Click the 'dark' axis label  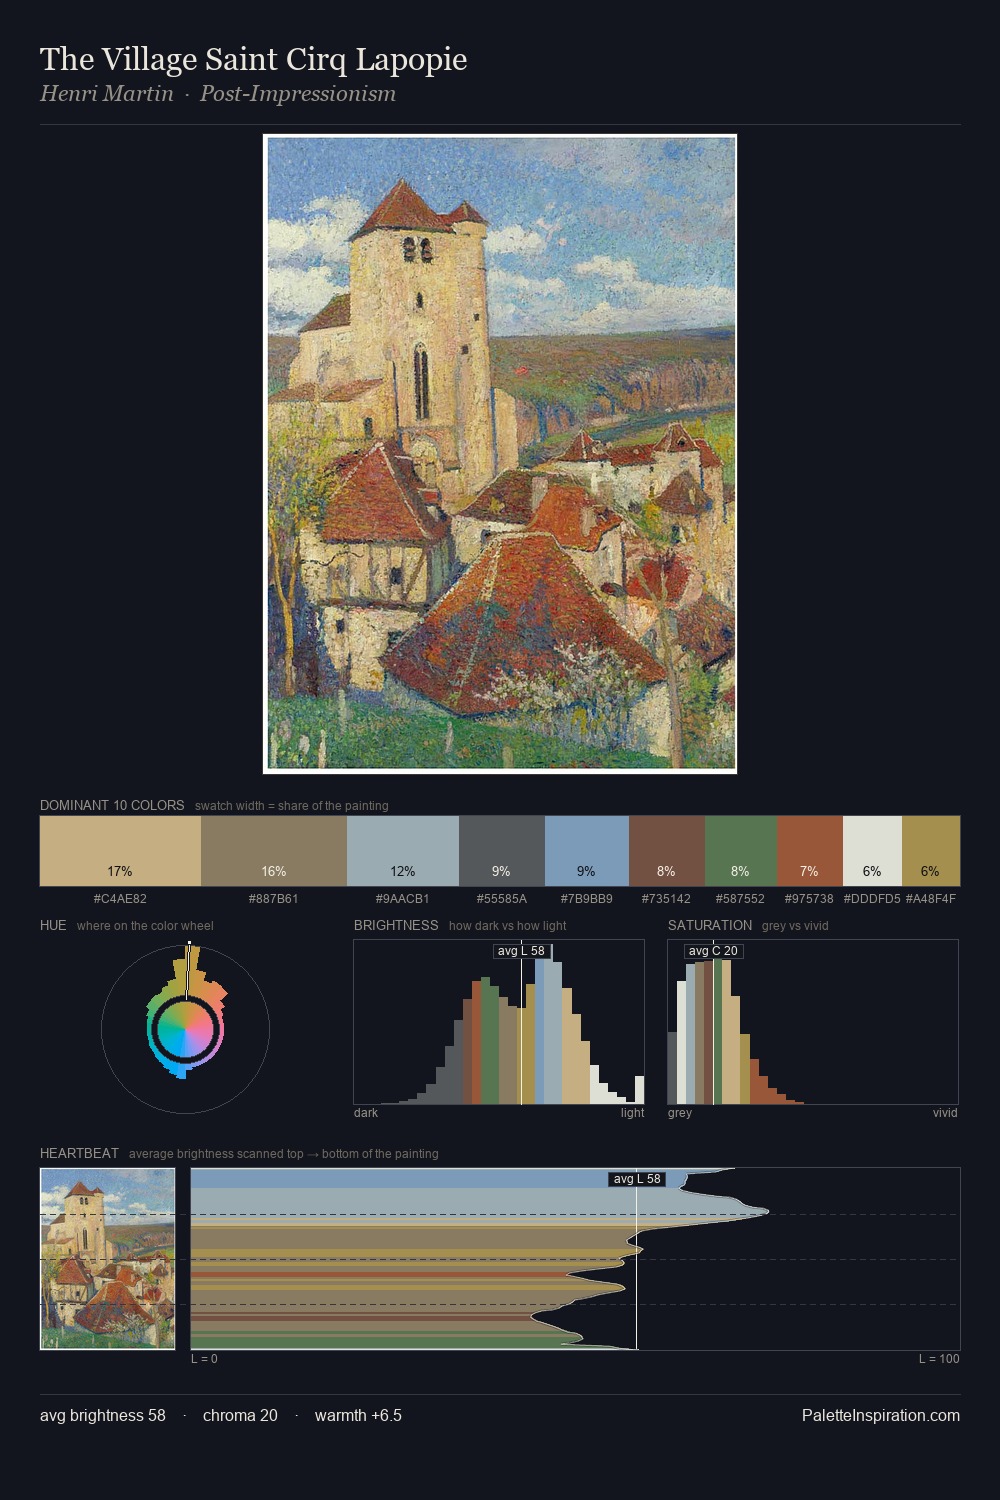[x=366, y=1113]
